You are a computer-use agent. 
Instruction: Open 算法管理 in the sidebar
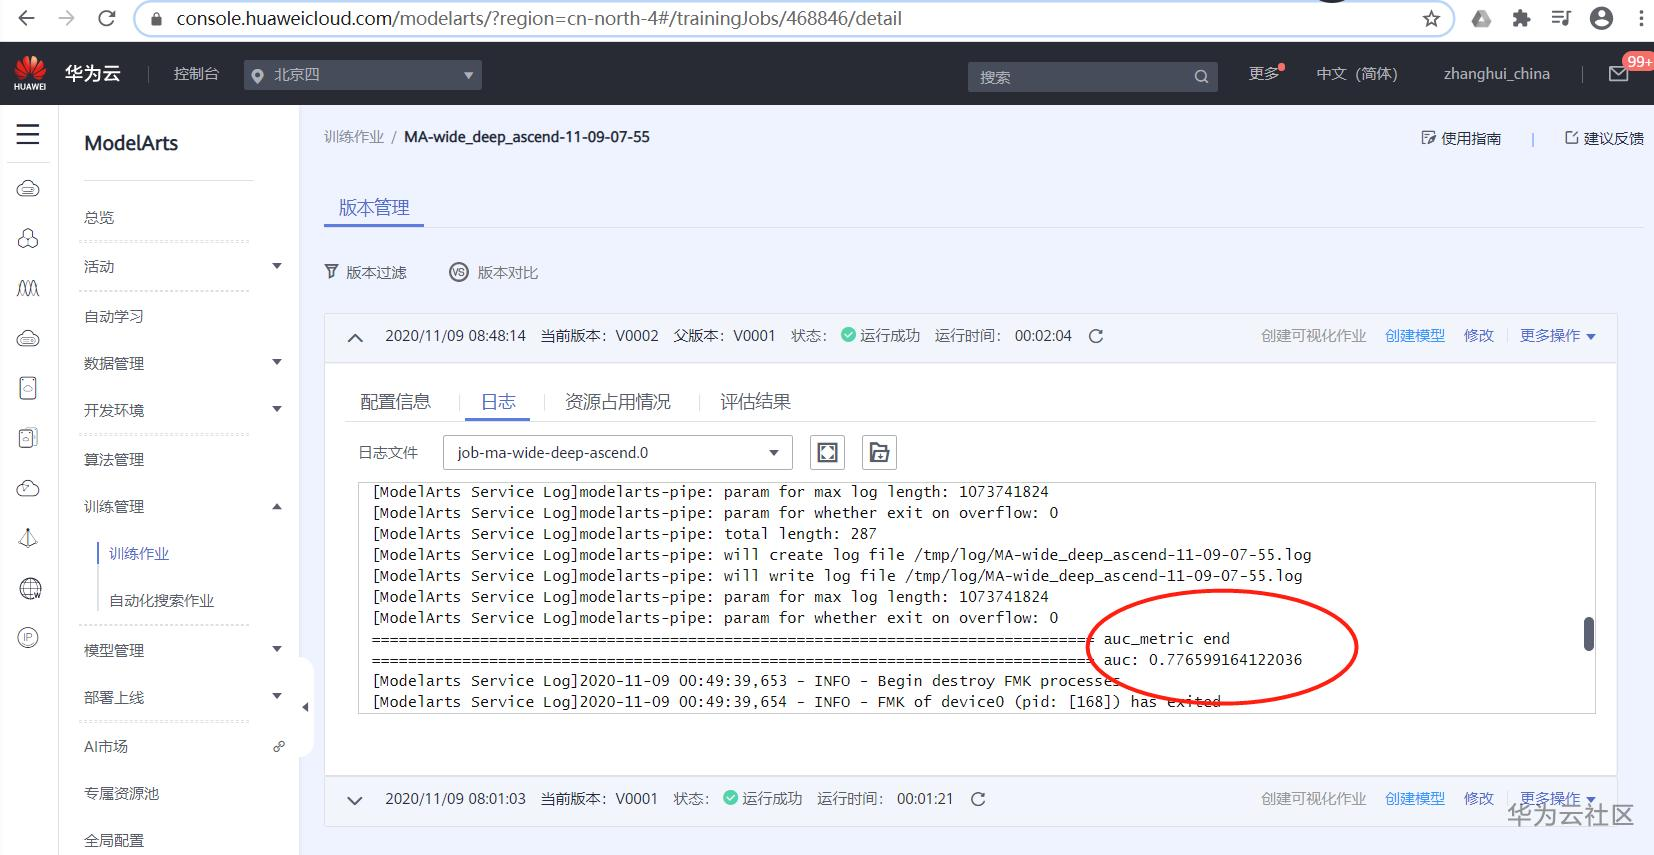click(114, 459)
